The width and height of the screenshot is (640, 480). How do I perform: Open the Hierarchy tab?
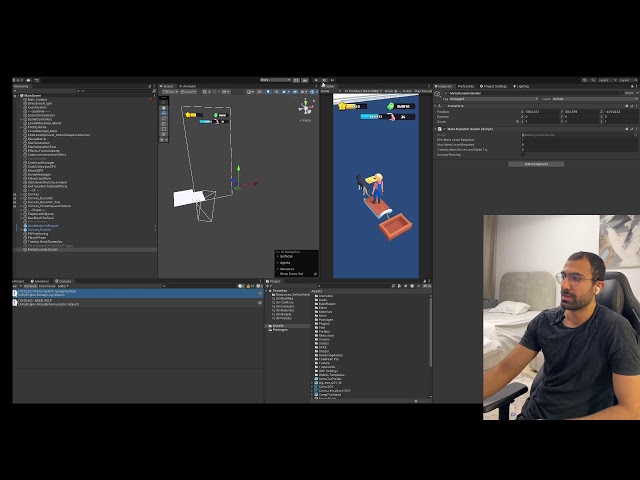21,86
